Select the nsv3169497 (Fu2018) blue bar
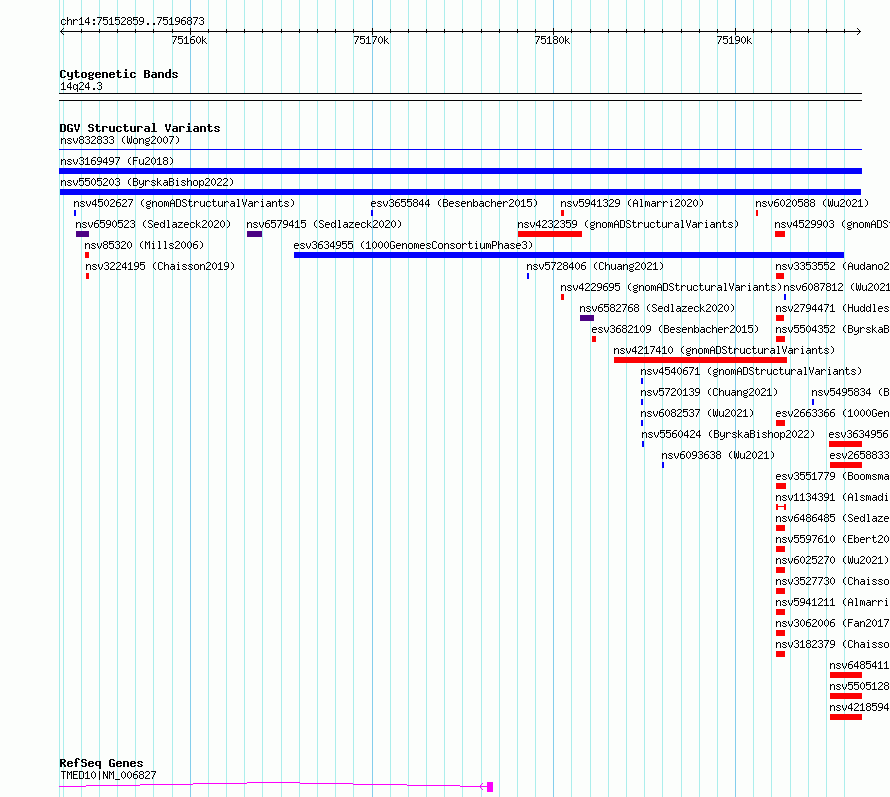This screenshot has width=890, height=797. (460, 171)
